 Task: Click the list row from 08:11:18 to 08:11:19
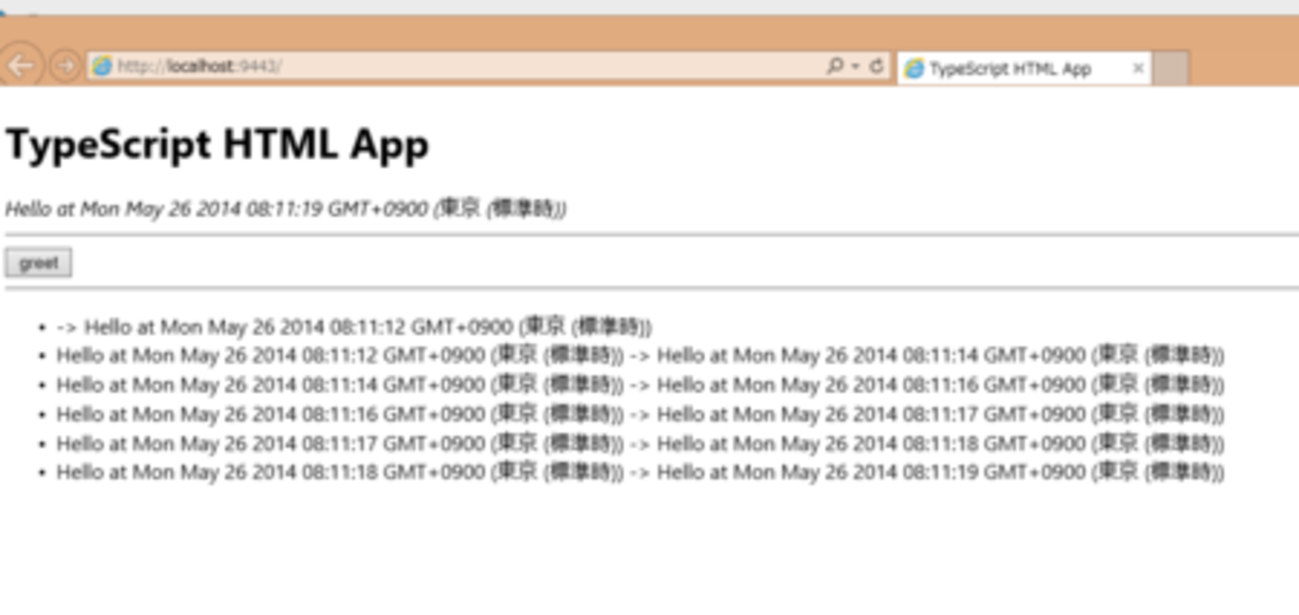tap(640, 471)
